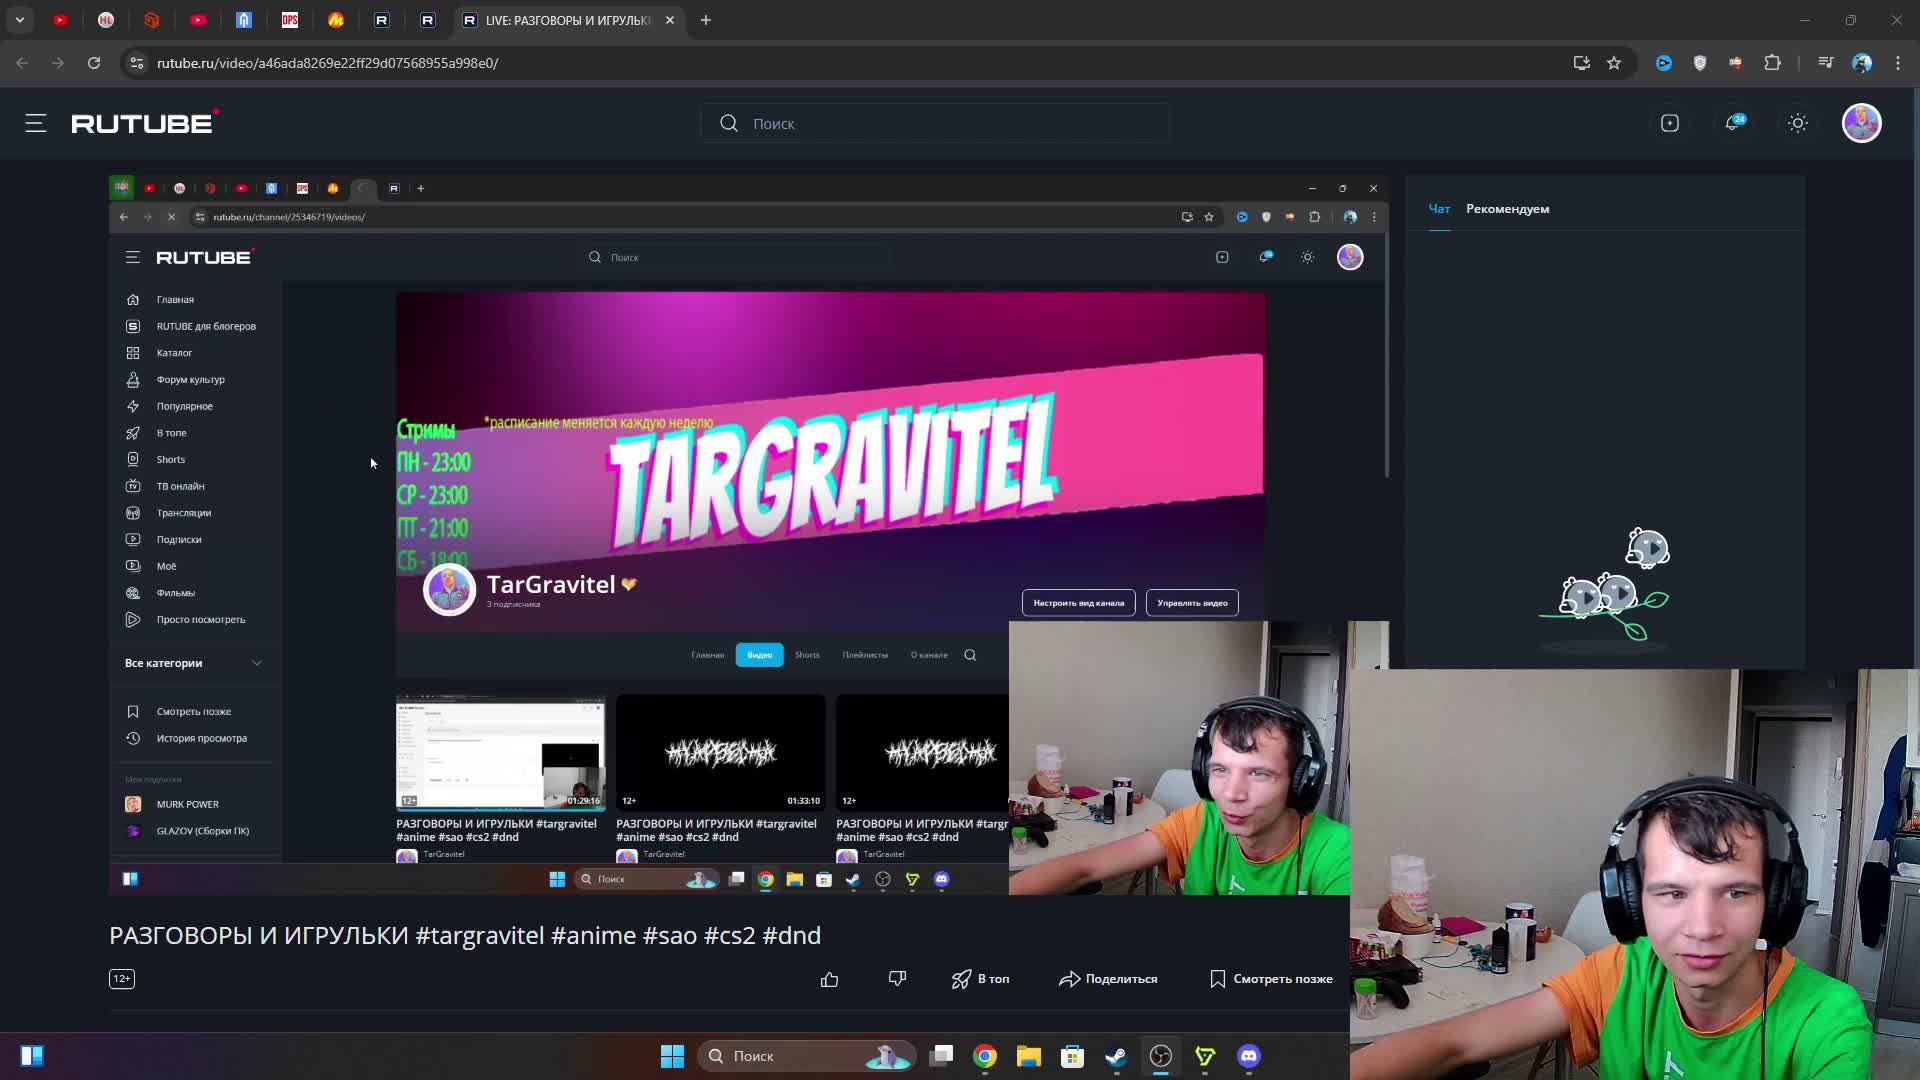The height and width of the screenshot is (1080, 1920).
Task: Click Настроить вид канала button
Action: (1078, 603)
